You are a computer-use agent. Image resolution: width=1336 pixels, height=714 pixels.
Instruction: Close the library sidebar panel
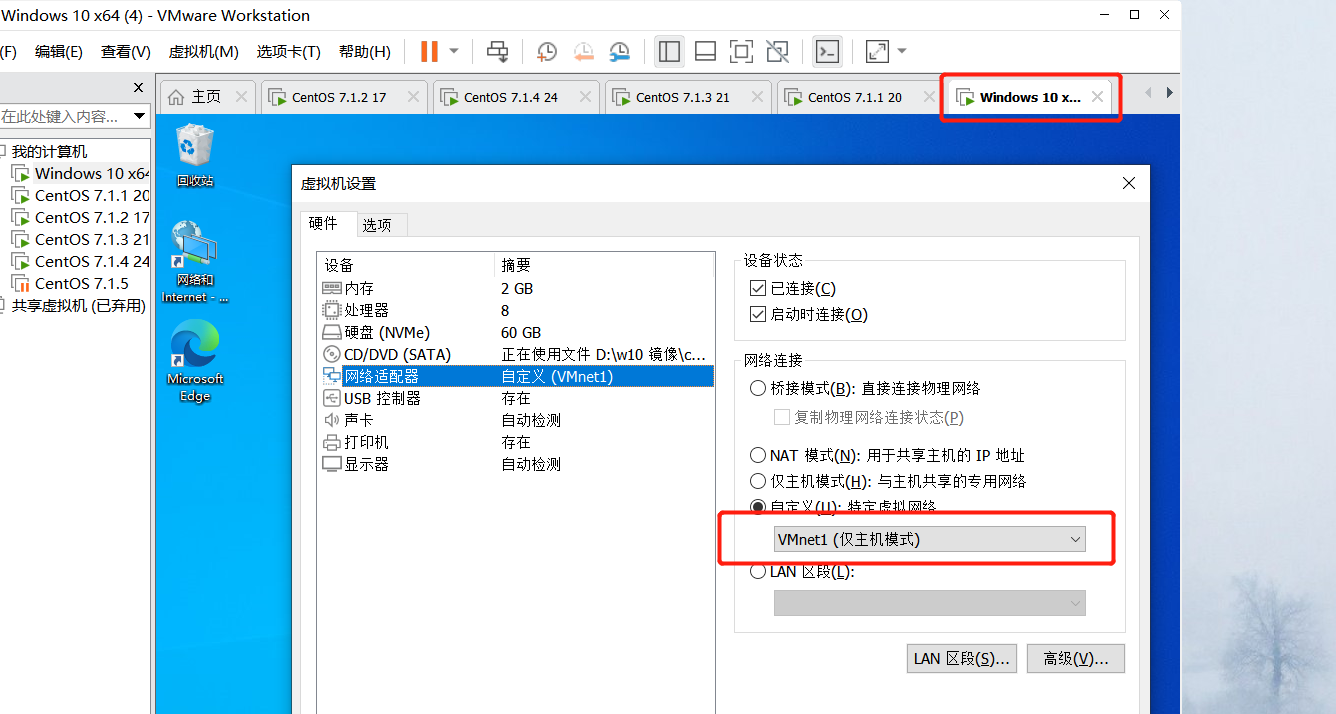(x=138, y=87)
